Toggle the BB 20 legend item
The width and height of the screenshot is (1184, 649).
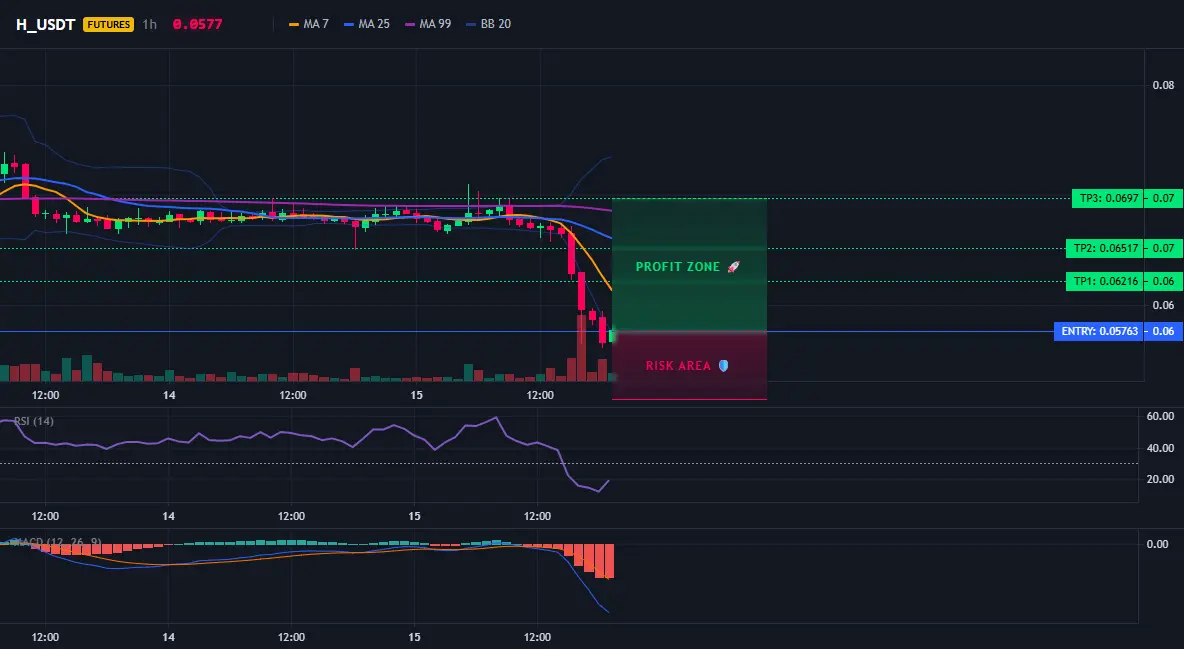(x=489, y=24)
